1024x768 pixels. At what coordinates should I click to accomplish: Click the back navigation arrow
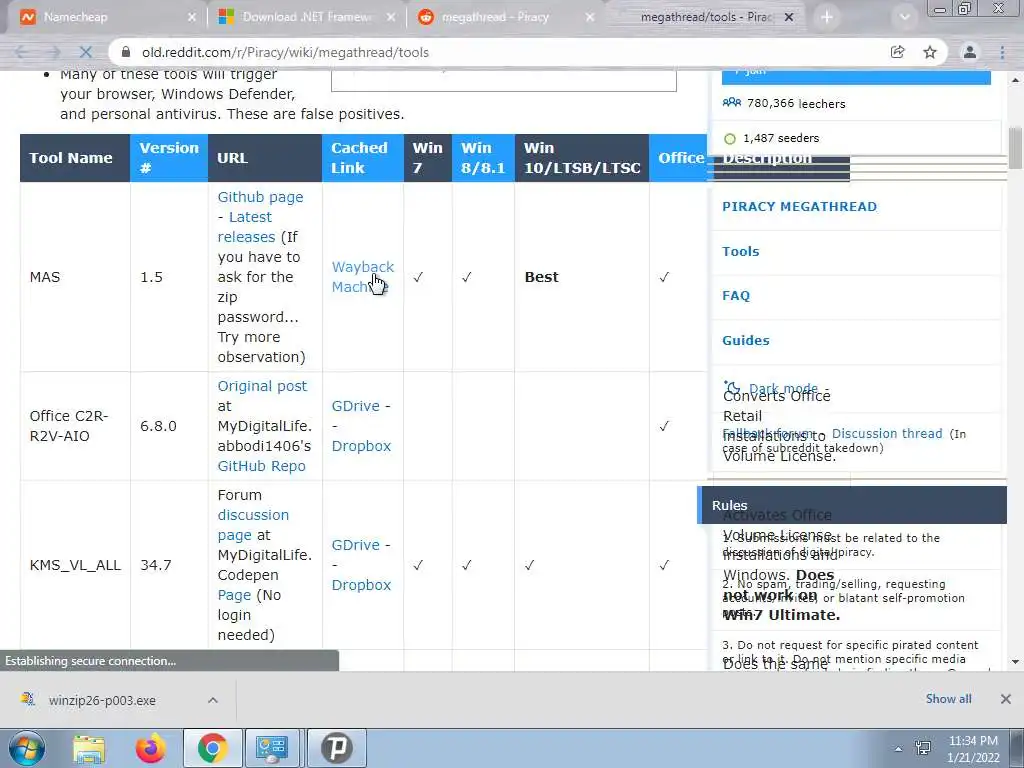(22, 52)
